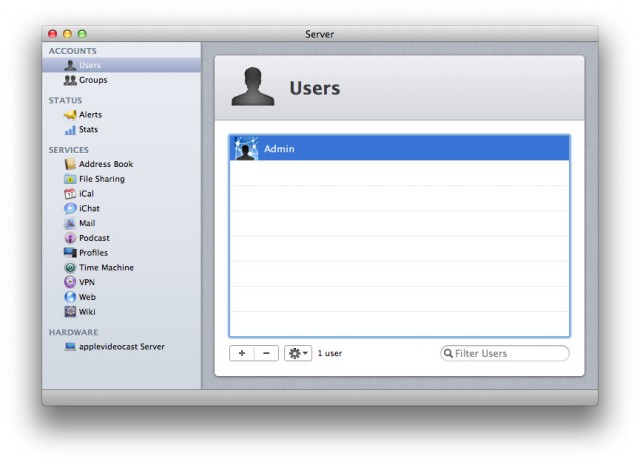Click the magnifier icon in Filter Users
The image size is (640, 464).
pyautogui.click(x=448, y=353)
